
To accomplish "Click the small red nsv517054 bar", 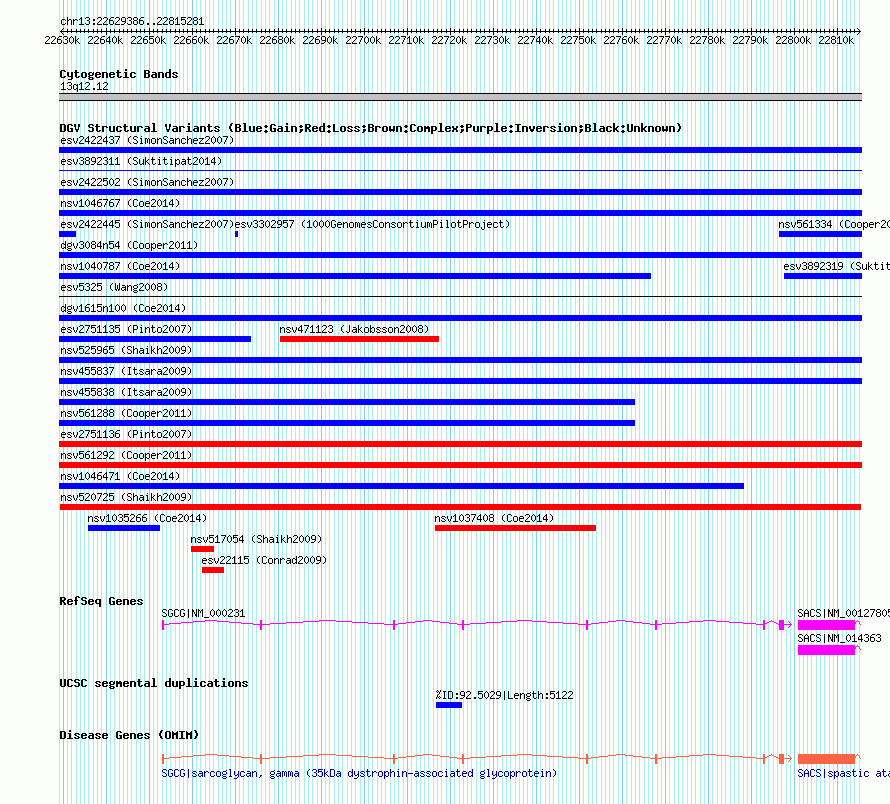I will tap(202, 549).
